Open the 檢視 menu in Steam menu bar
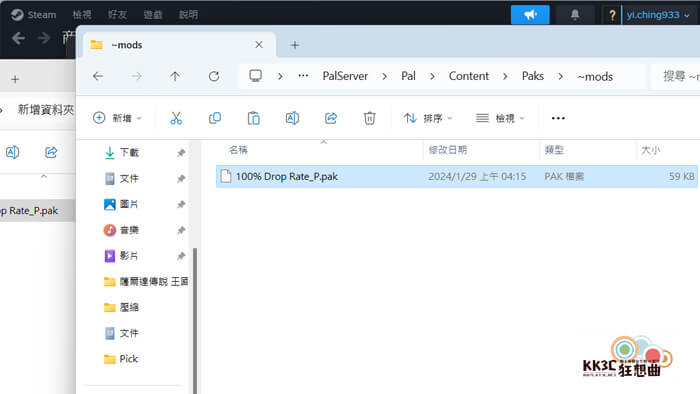The height and width of the screenshot is (394, 700). click(82, 15)
